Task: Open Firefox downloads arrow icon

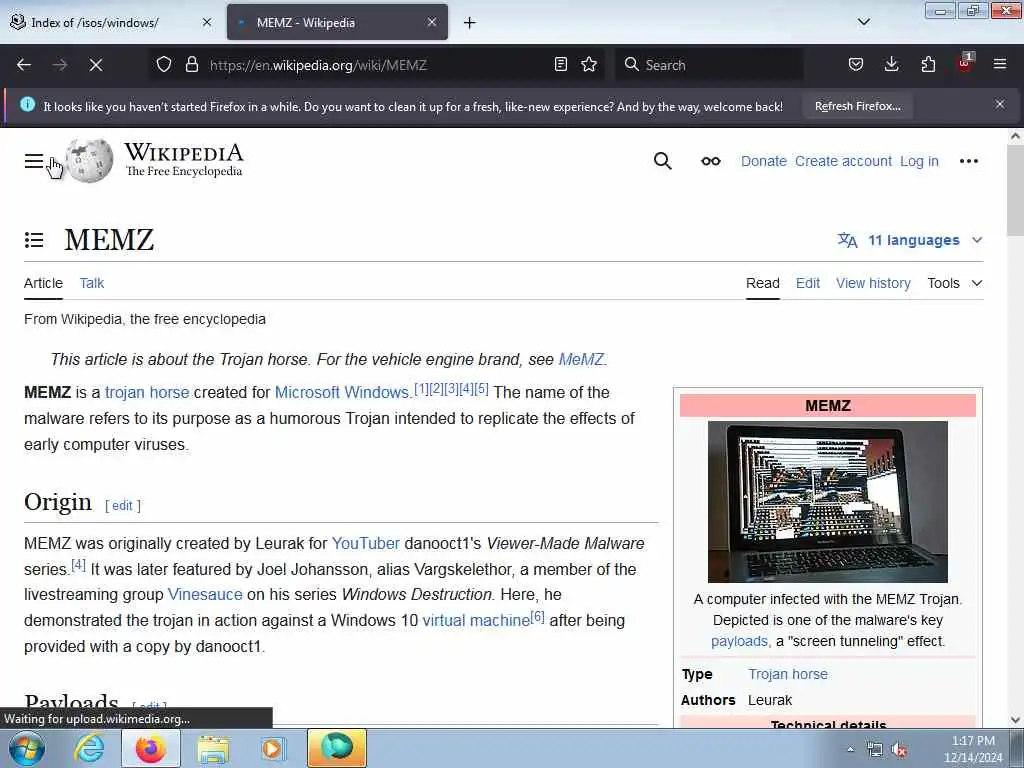Action: [x=891, y=64]
